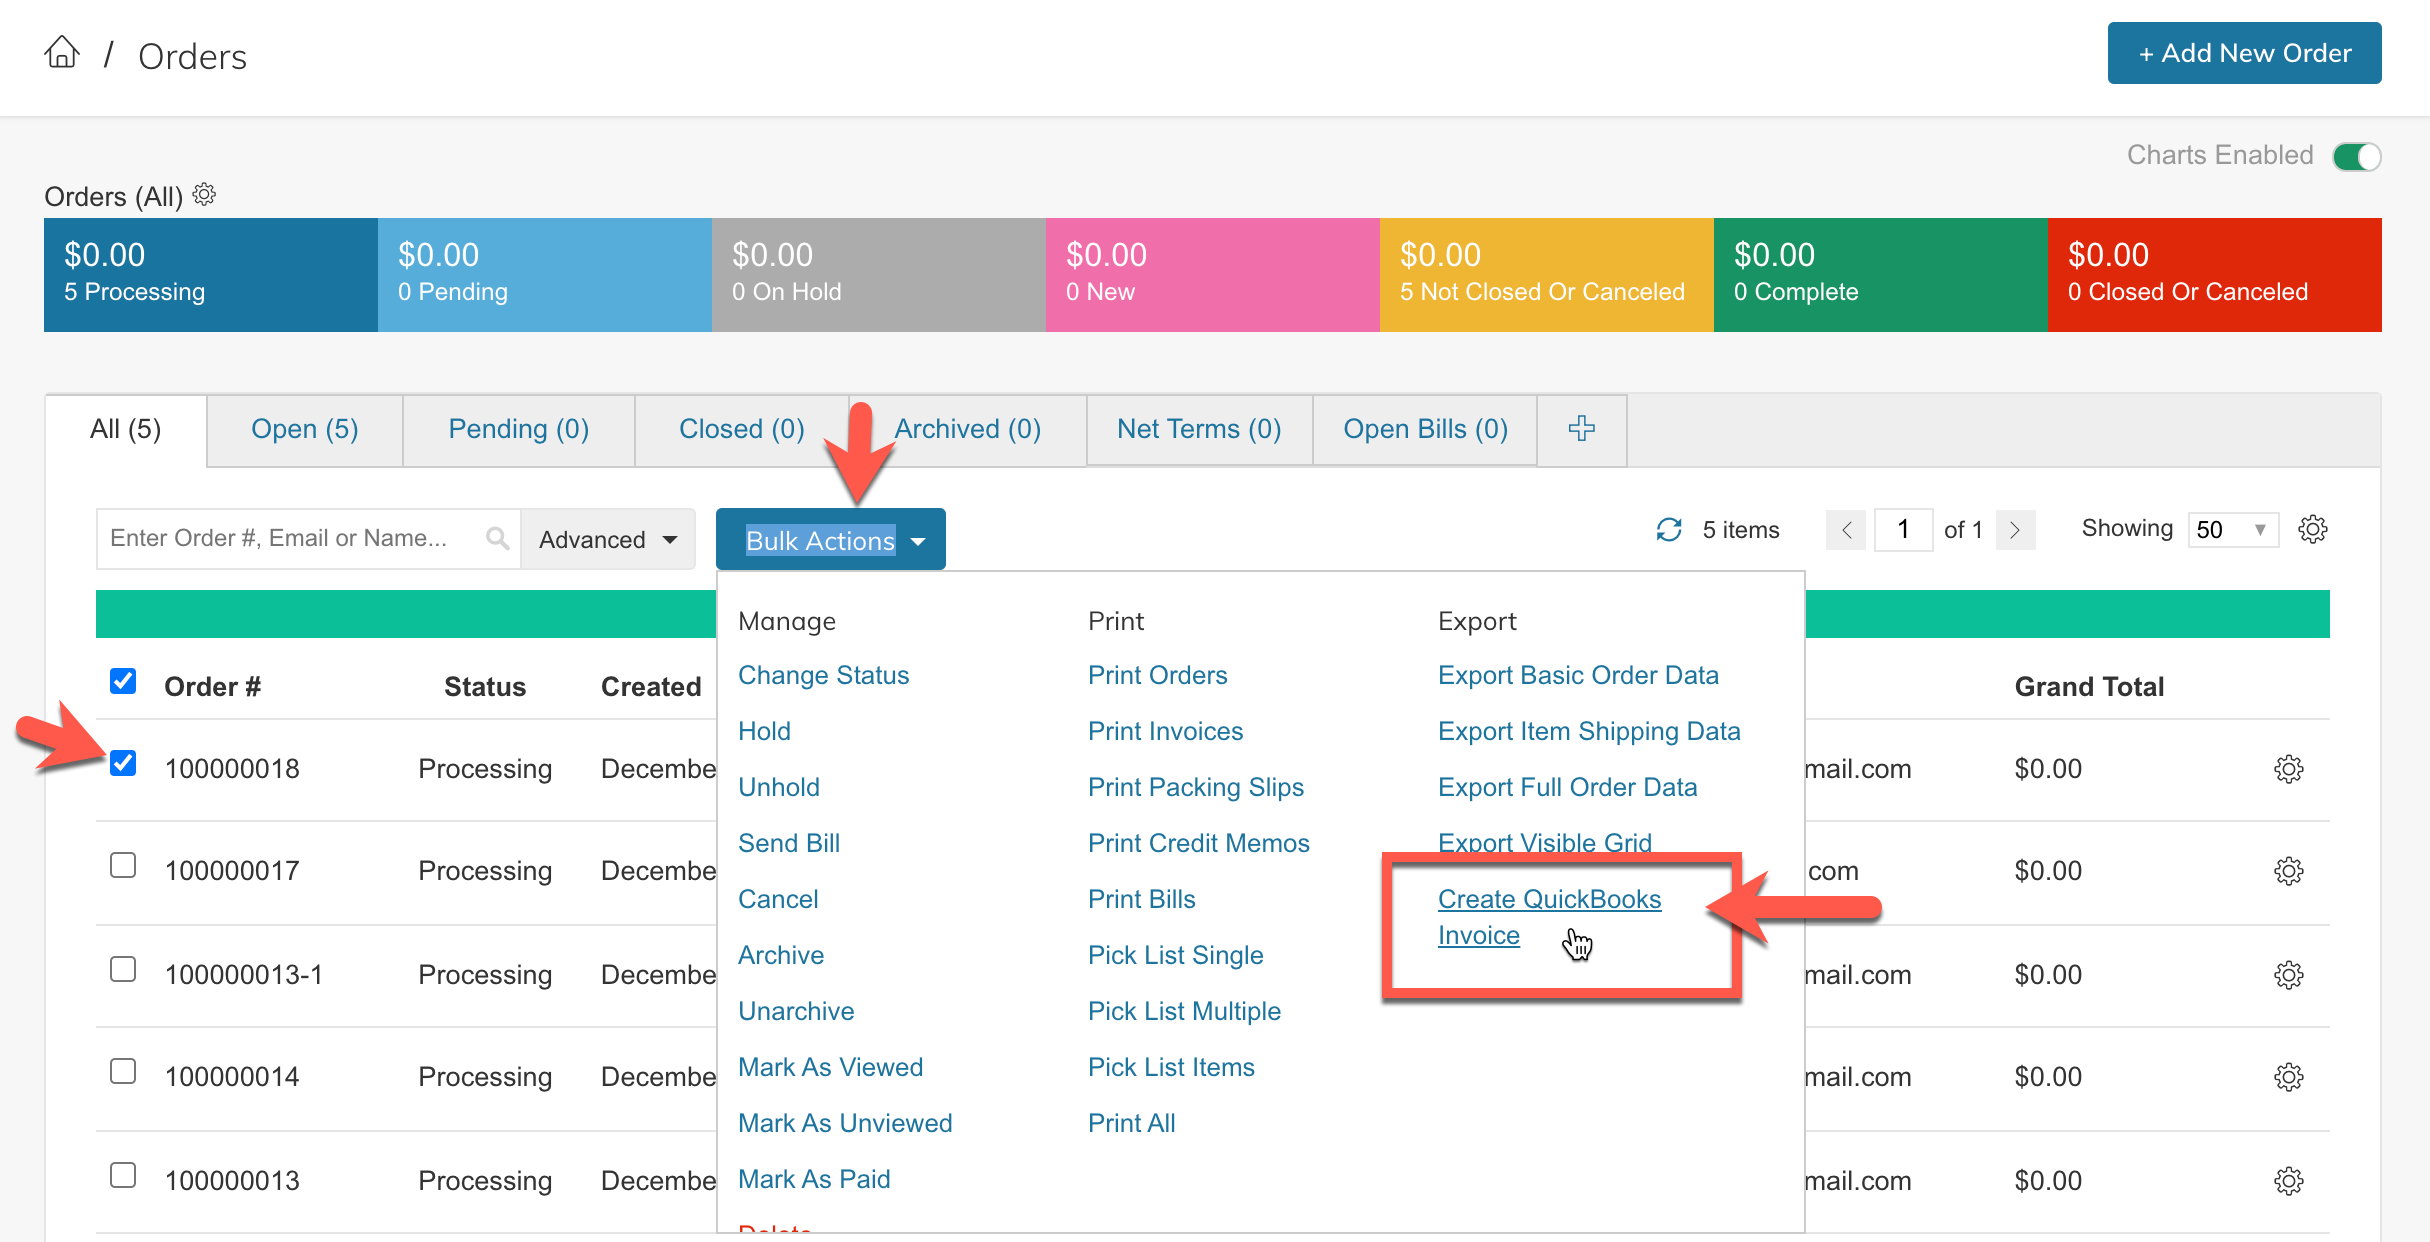Go to next page arrow
Screen dimensions: 2430x1242
[x=2015, y=530]
